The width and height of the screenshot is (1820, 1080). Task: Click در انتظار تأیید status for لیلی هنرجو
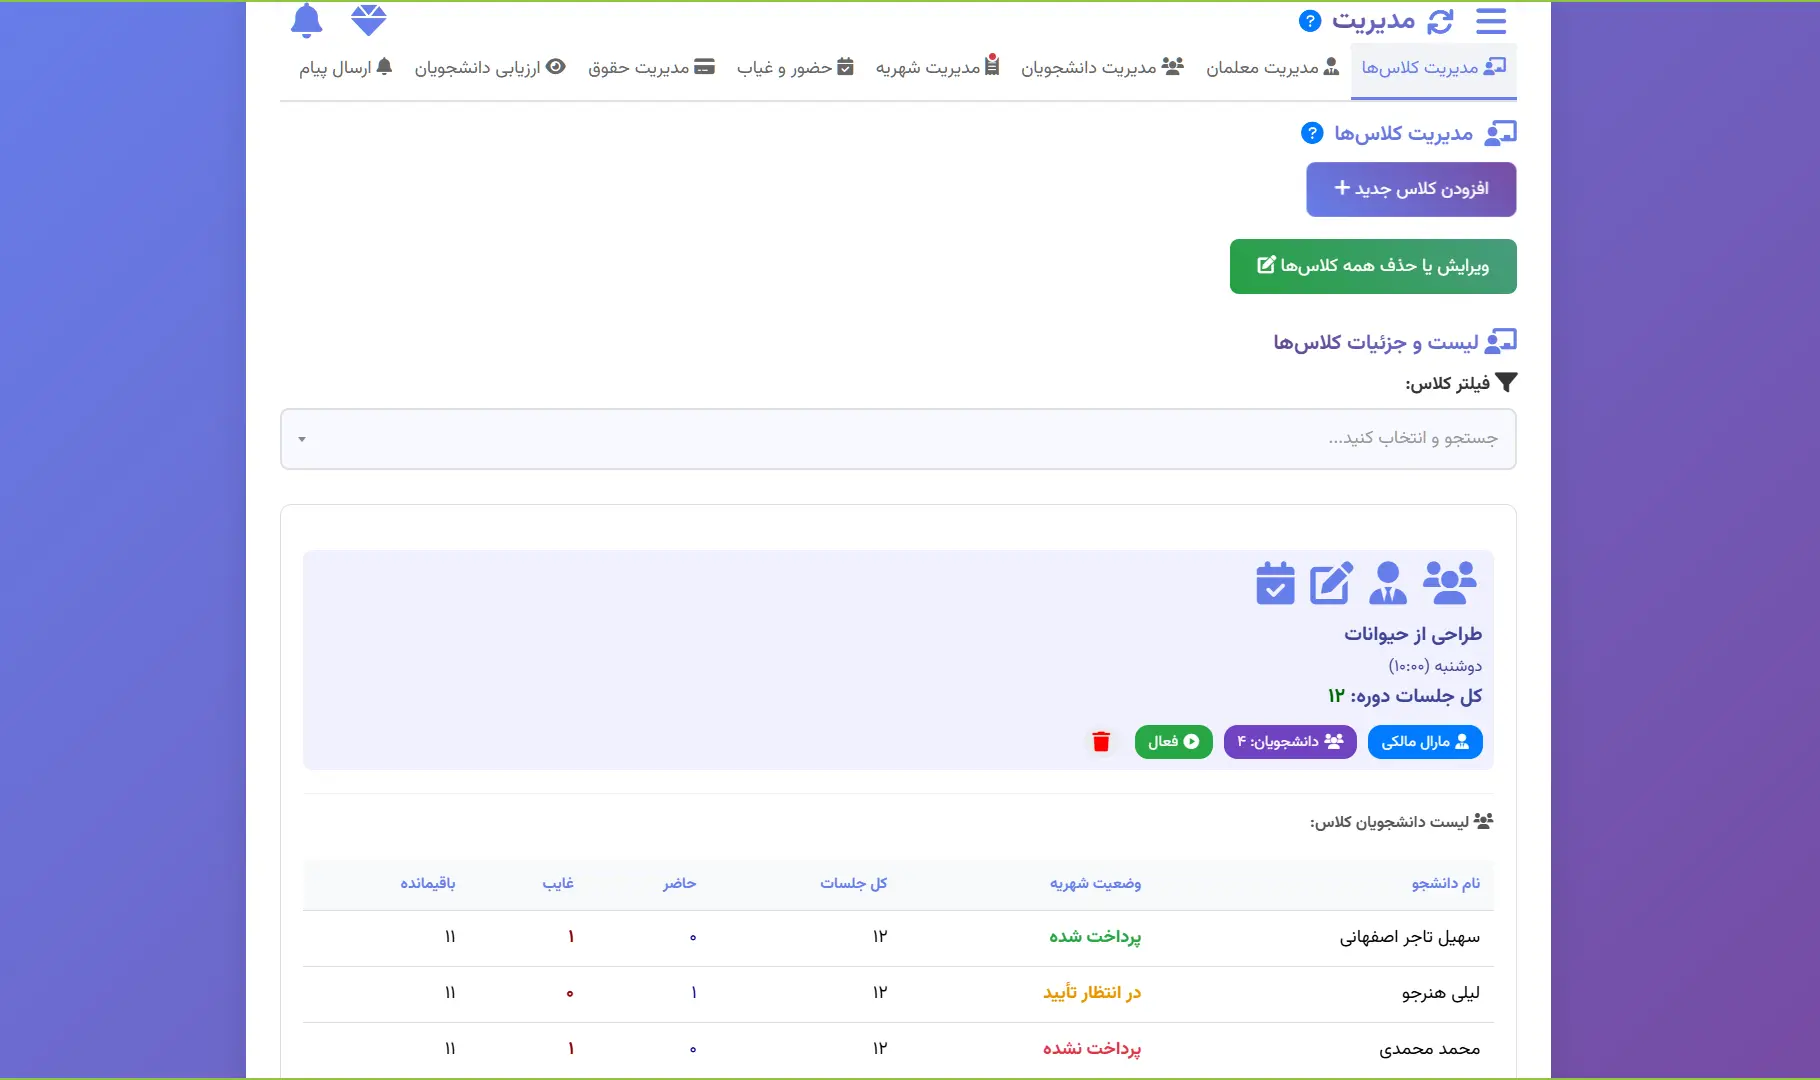[x=1092, y=992]
